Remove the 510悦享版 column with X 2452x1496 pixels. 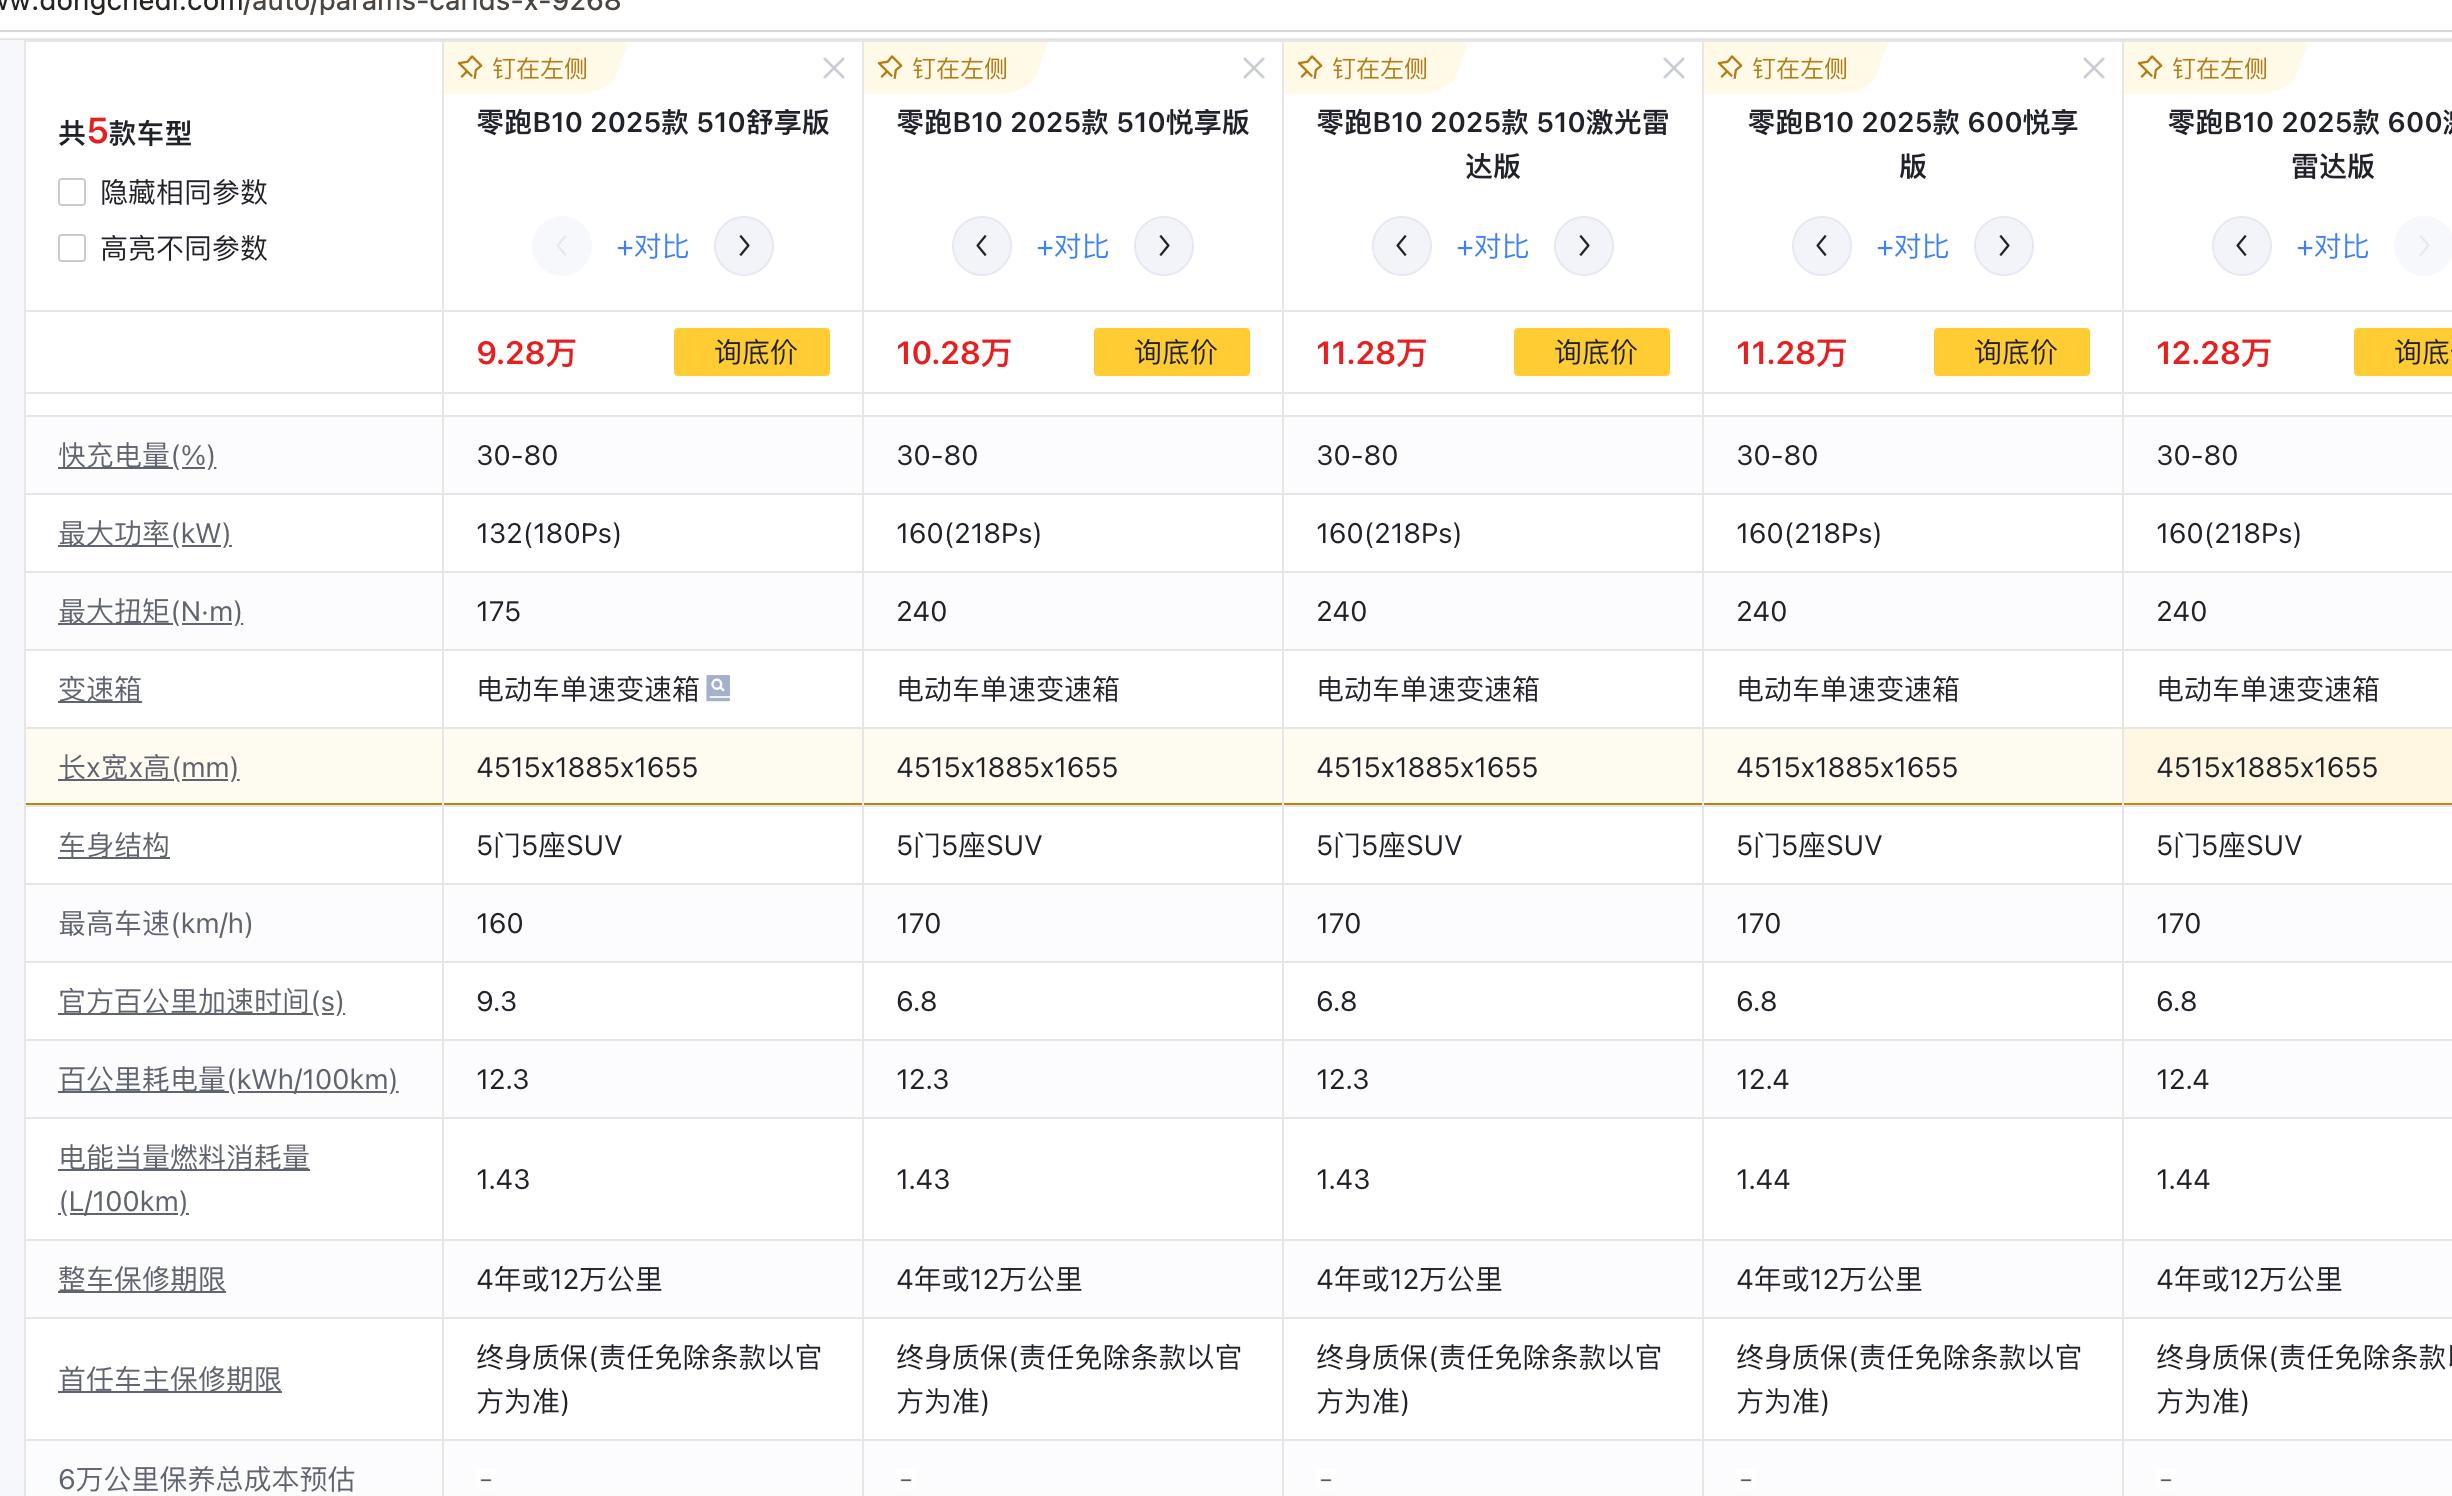click(x=1253, y=68)
